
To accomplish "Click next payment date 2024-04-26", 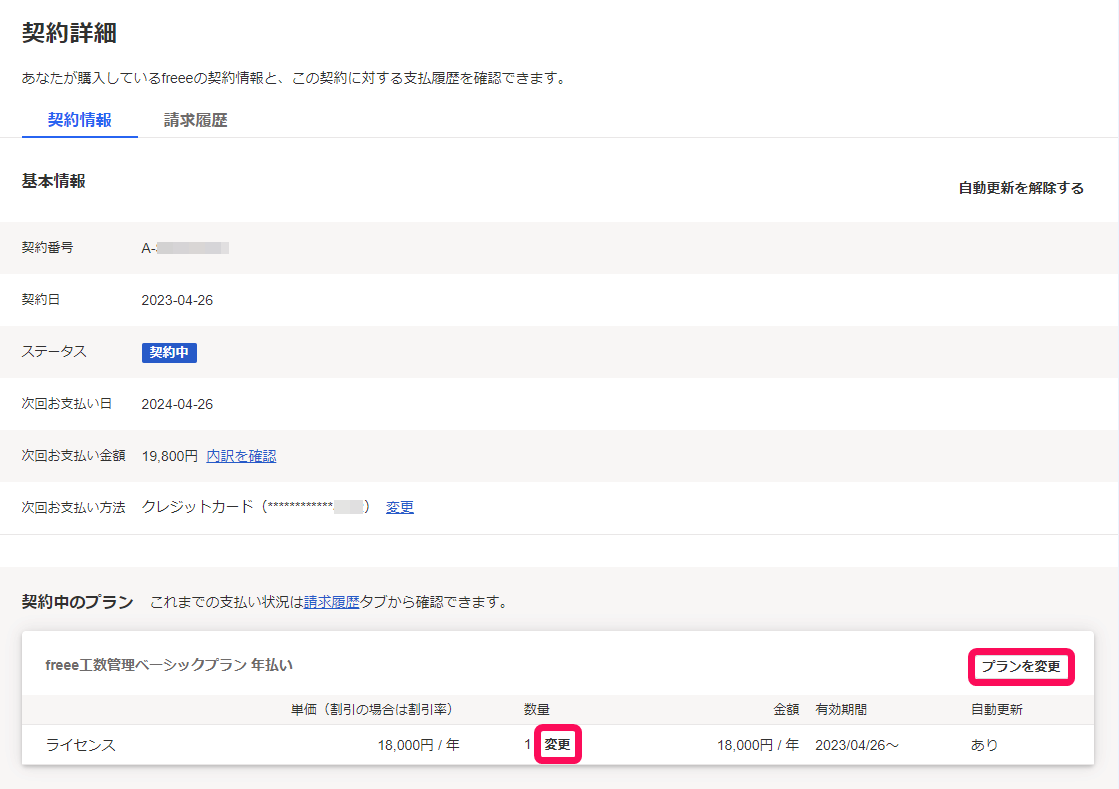I will pos(177,404).
